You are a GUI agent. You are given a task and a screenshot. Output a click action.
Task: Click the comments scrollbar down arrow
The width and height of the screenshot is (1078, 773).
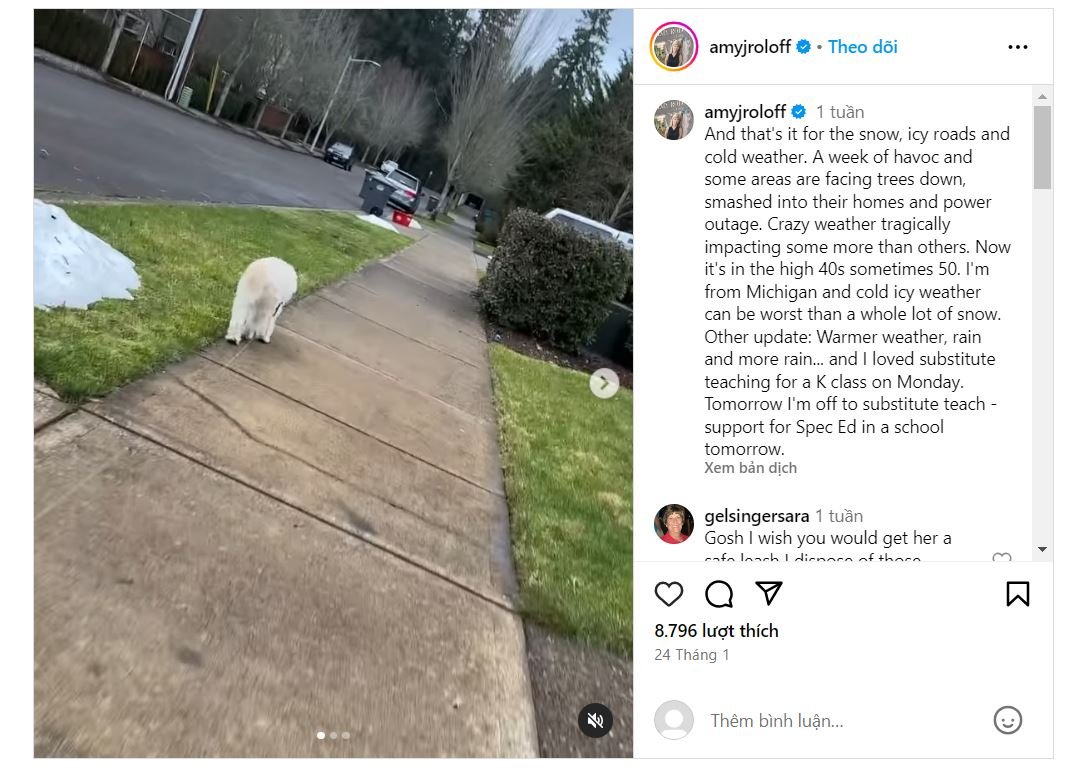pos(1042,549)
